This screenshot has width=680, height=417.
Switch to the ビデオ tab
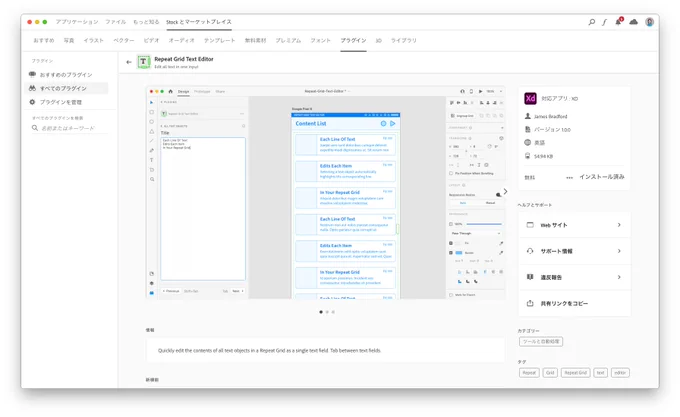[x=151, y=40]
